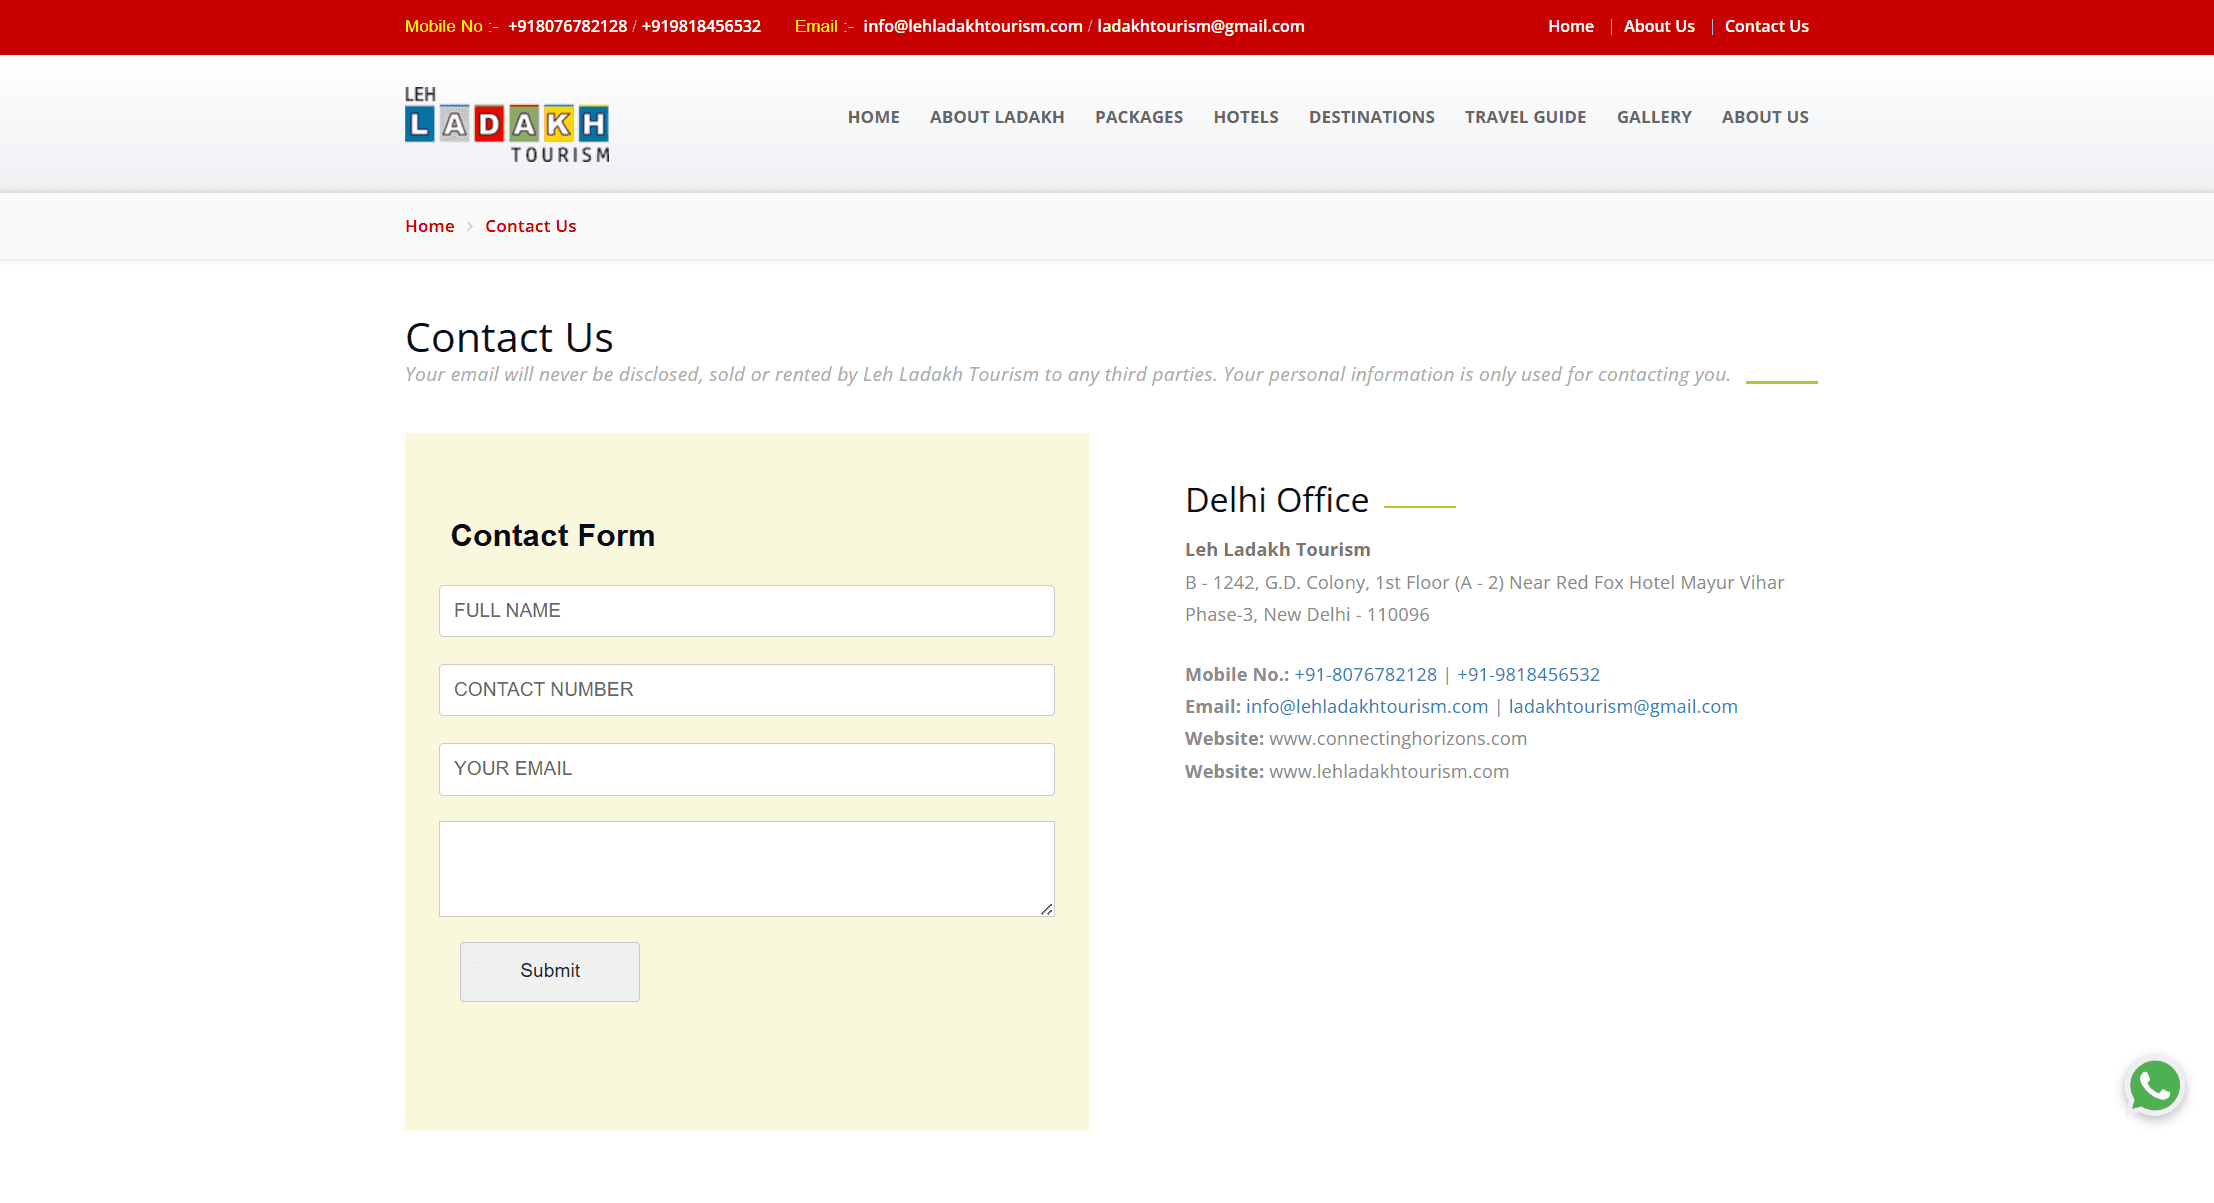Click info@lehladakhtourism.com under Delhi Office
2214x1203 pixels.
(x=1366, y=707)
